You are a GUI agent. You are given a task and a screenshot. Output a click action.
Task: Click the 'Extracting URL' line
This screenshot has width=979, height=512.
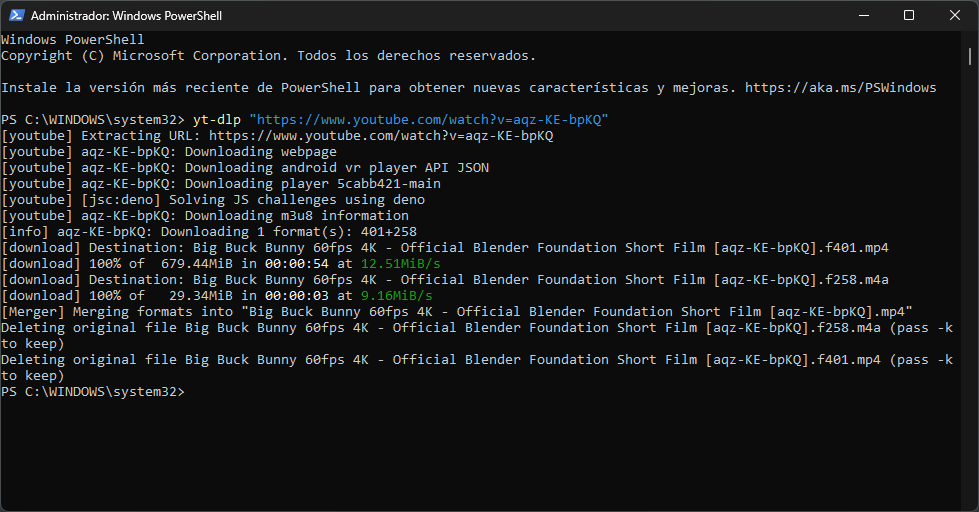(277, 135)
